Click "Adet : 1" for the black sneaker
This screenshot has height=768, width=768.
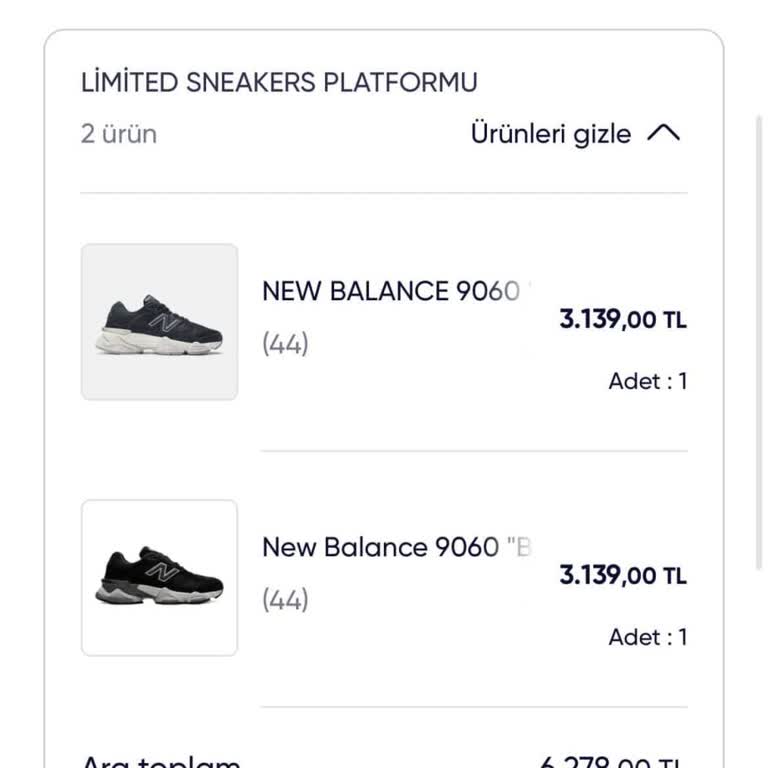click(x=647, y=637)
